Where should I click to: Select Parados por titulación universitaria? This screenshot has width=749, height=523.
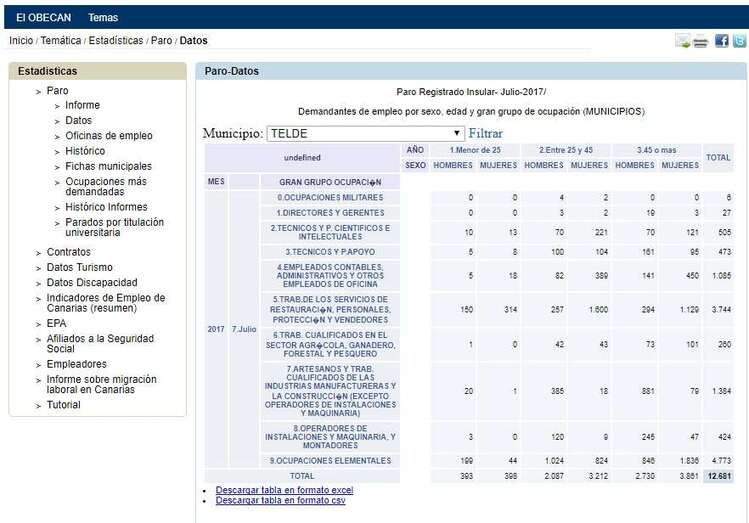pos(114,227)
